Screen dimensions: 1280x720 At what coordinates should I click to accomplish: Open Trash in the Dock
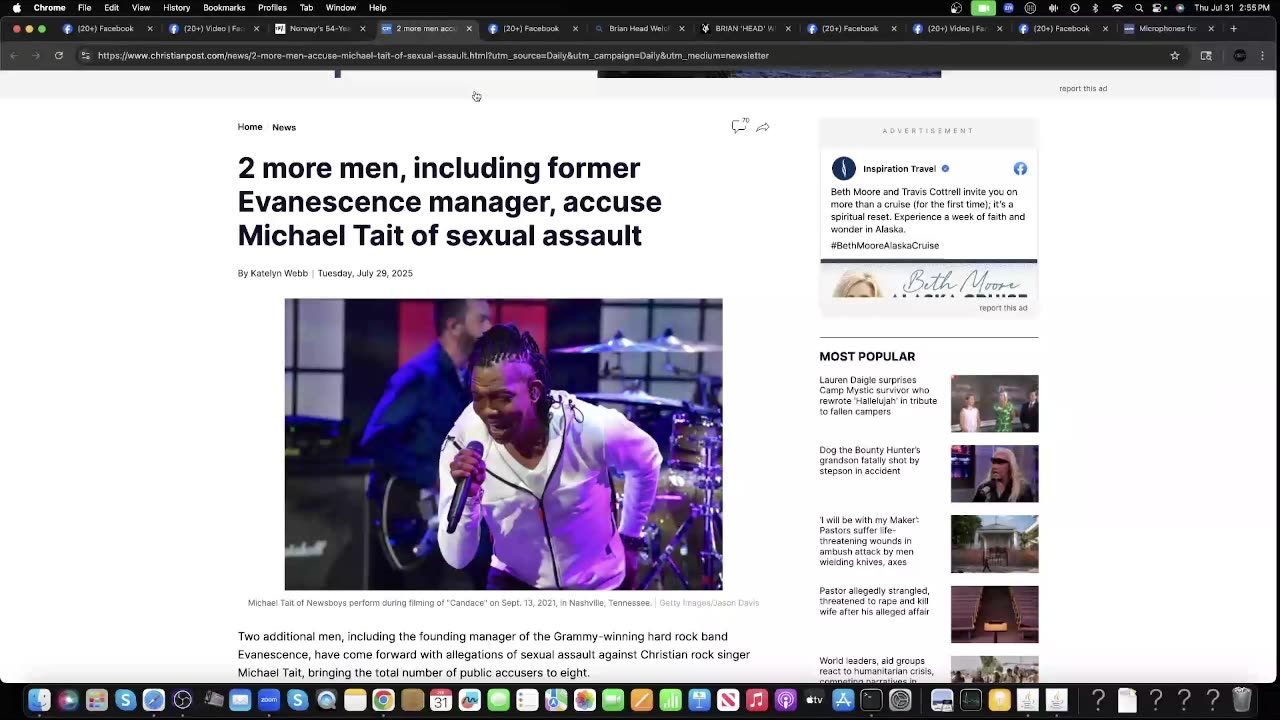[x=1242, y=700]
